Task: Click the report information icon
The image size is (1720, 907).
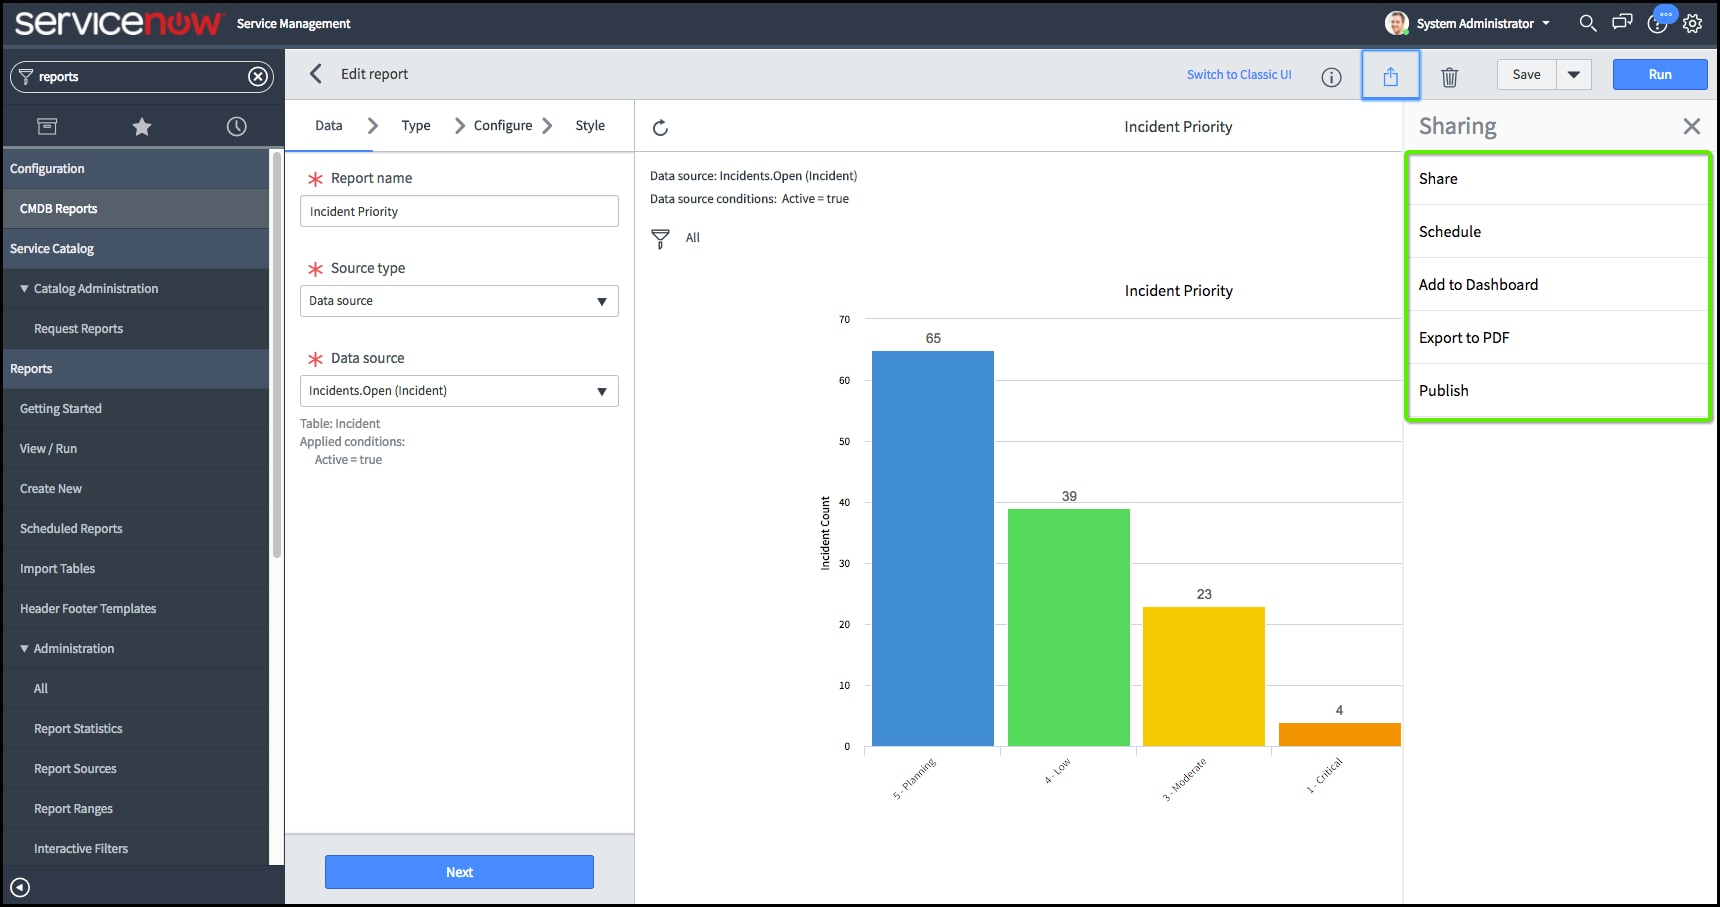Action: pos(1331,77)
